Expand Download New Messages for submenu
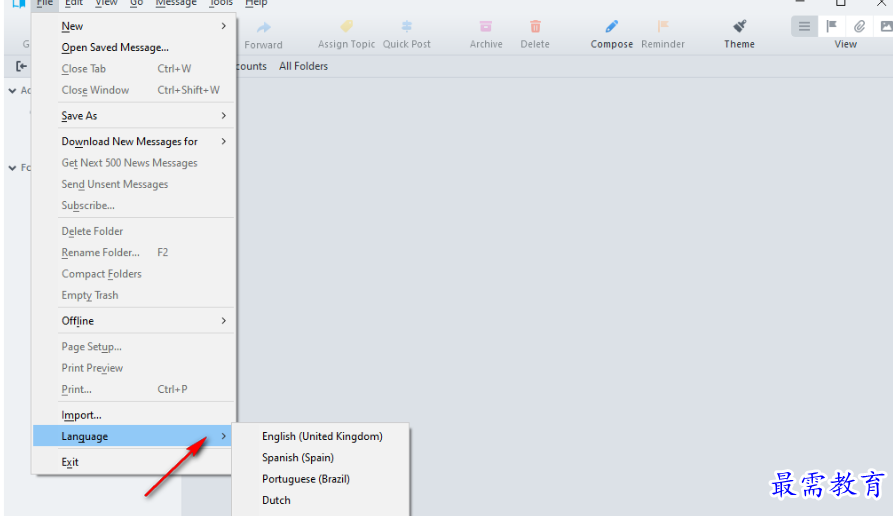This screenshot has height=516, width=893. (134, 141)
